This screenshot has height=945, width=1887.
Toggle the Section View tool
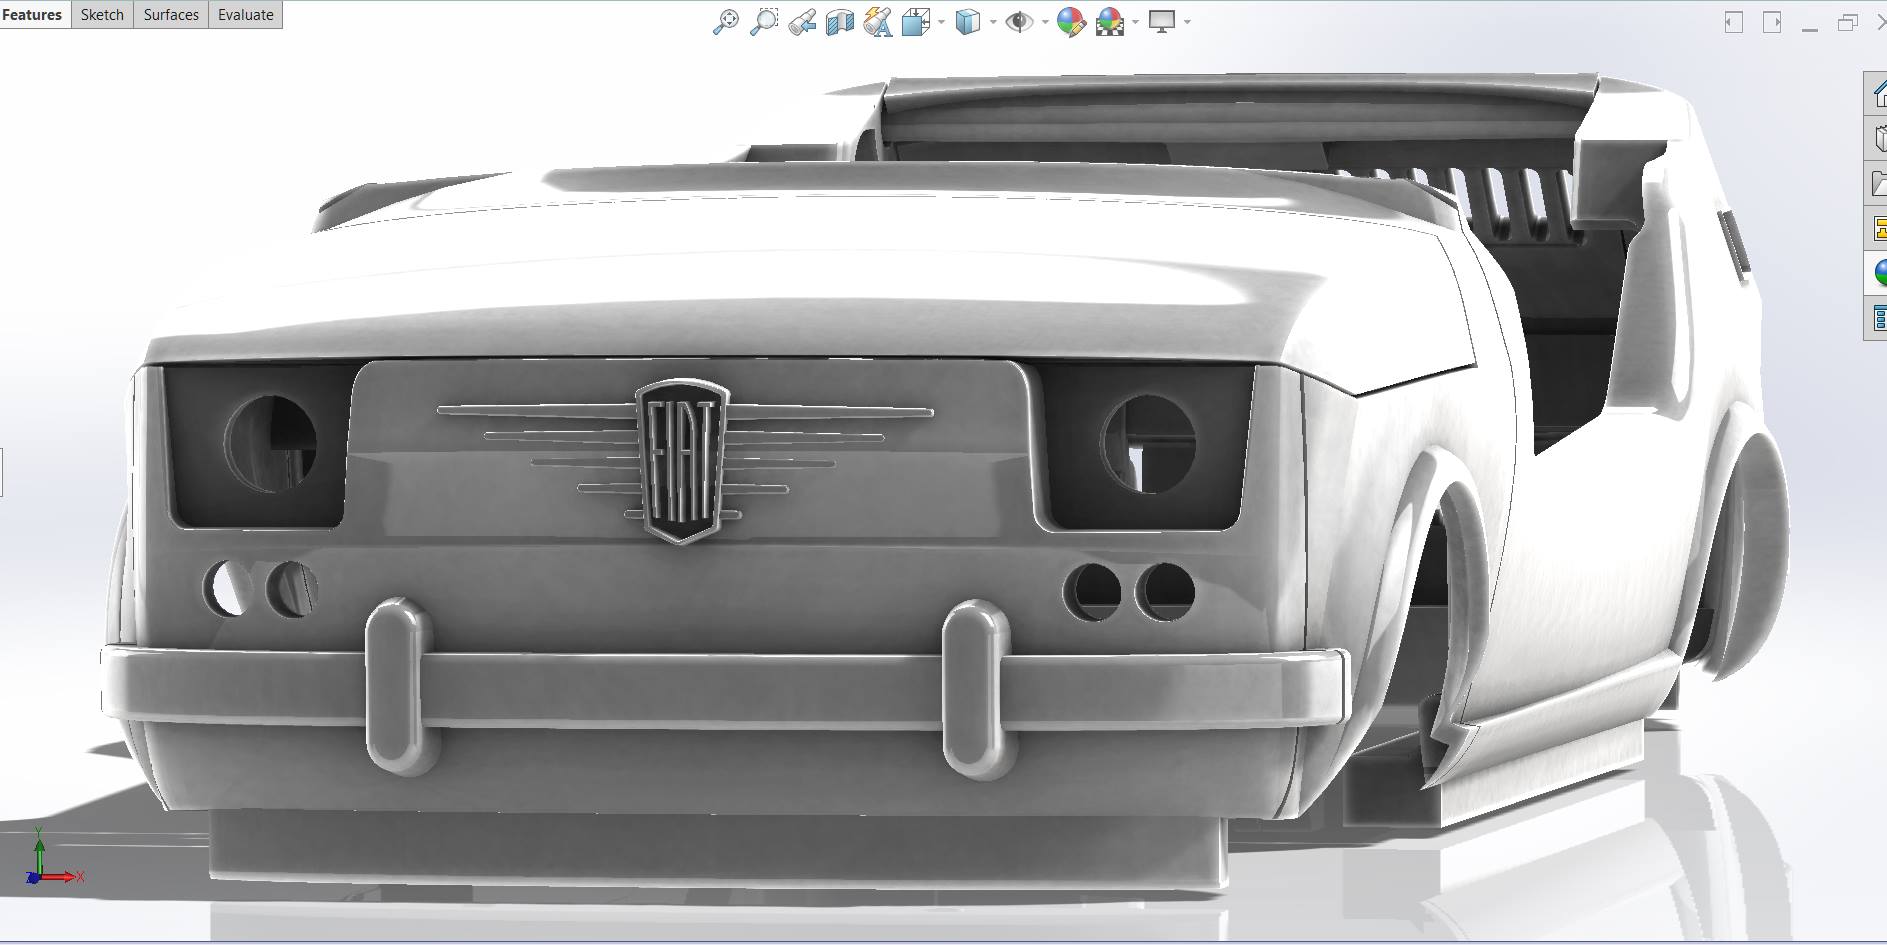[840, 22]
